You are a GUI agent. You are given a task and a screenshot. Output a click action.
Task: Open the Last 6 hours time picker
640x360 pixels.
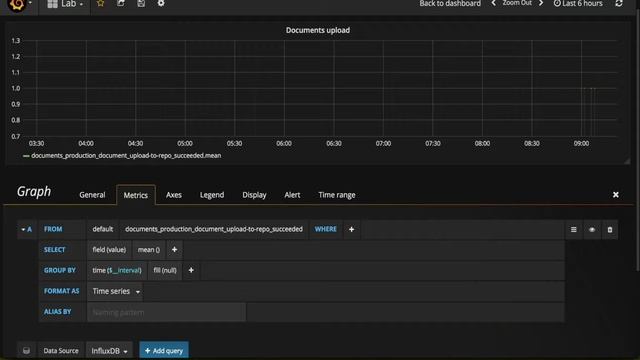(x=578, y=4)
